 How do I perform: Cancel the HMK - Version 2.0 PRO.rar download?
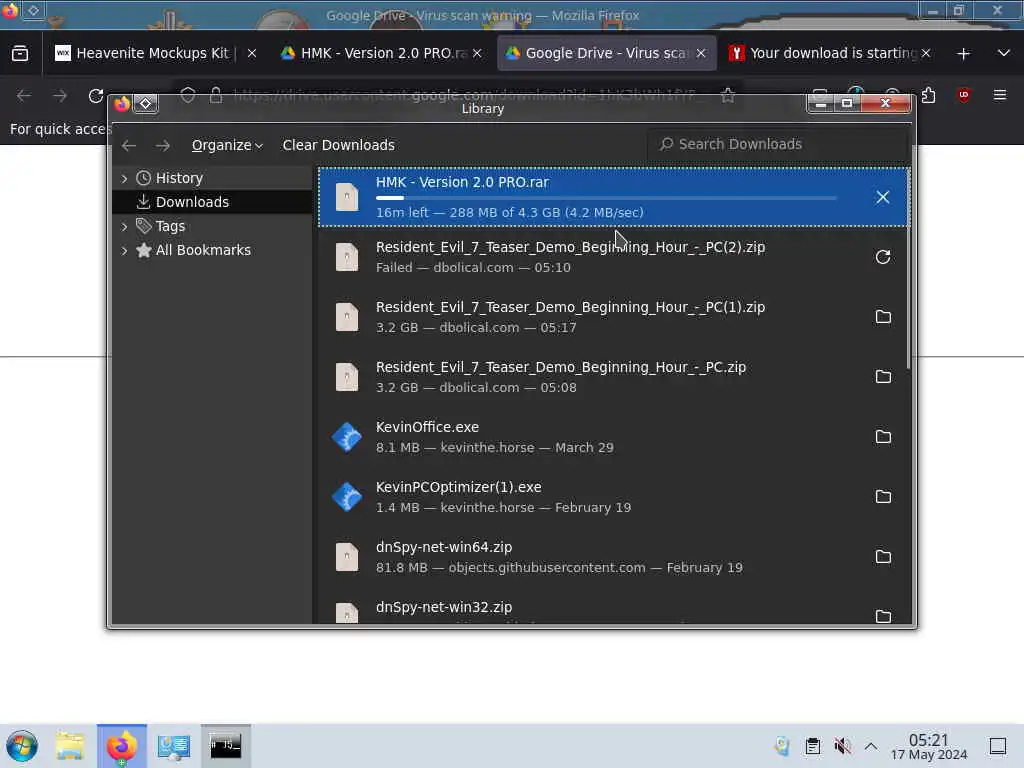point(882,197)
